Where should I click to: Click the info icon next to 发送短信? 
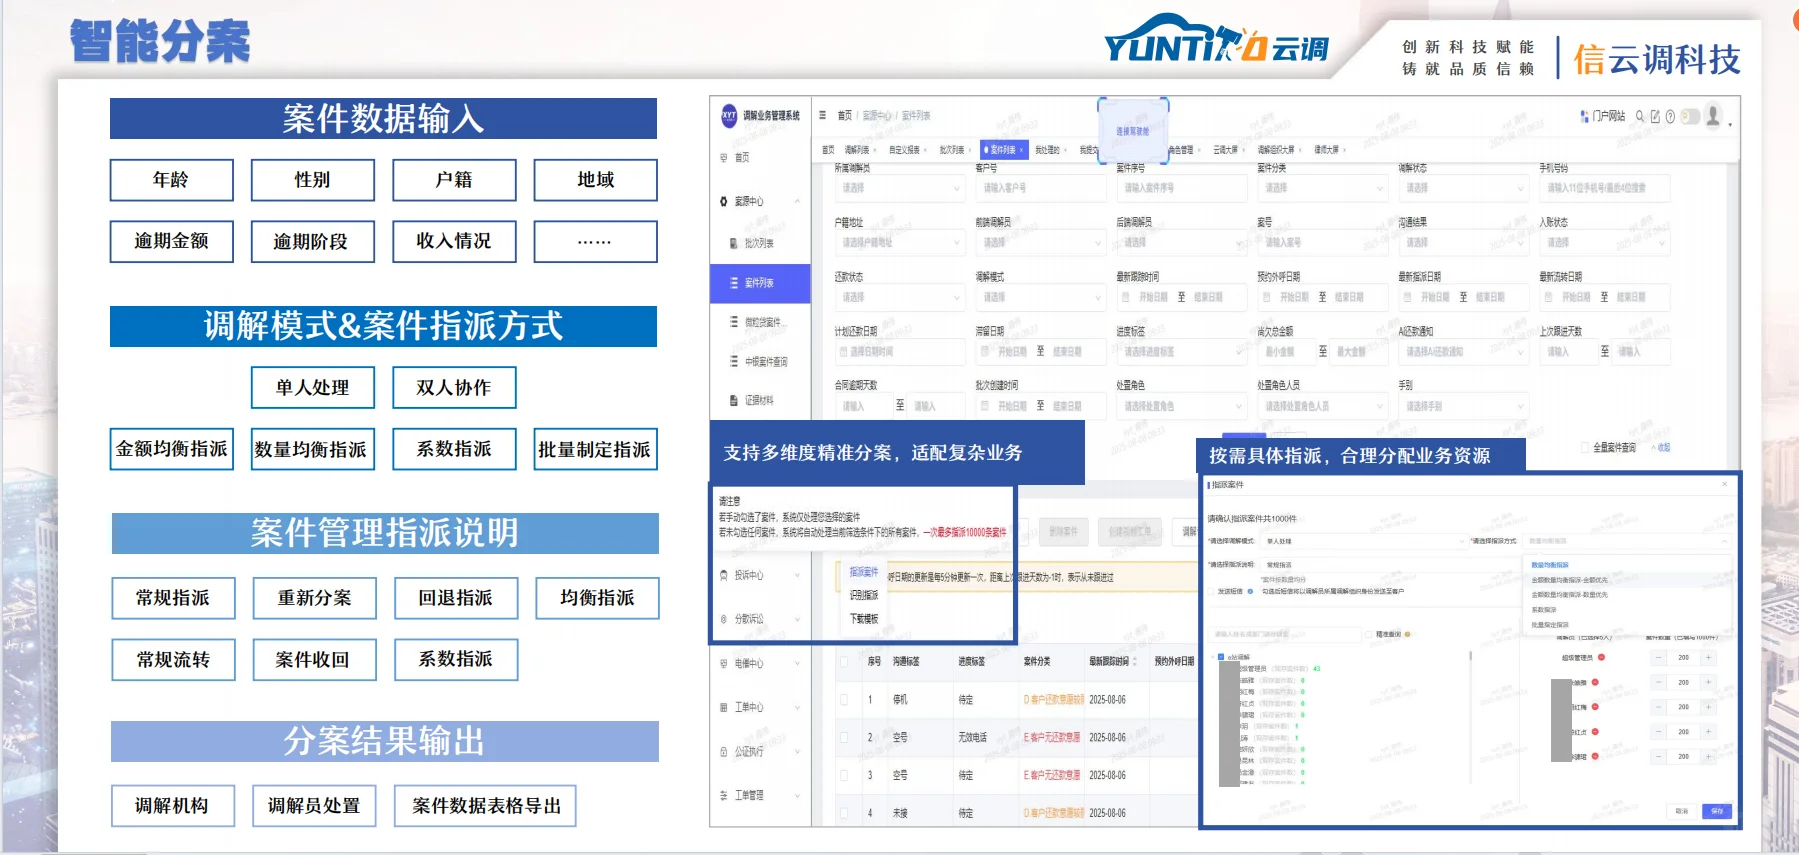point(1250,591)
